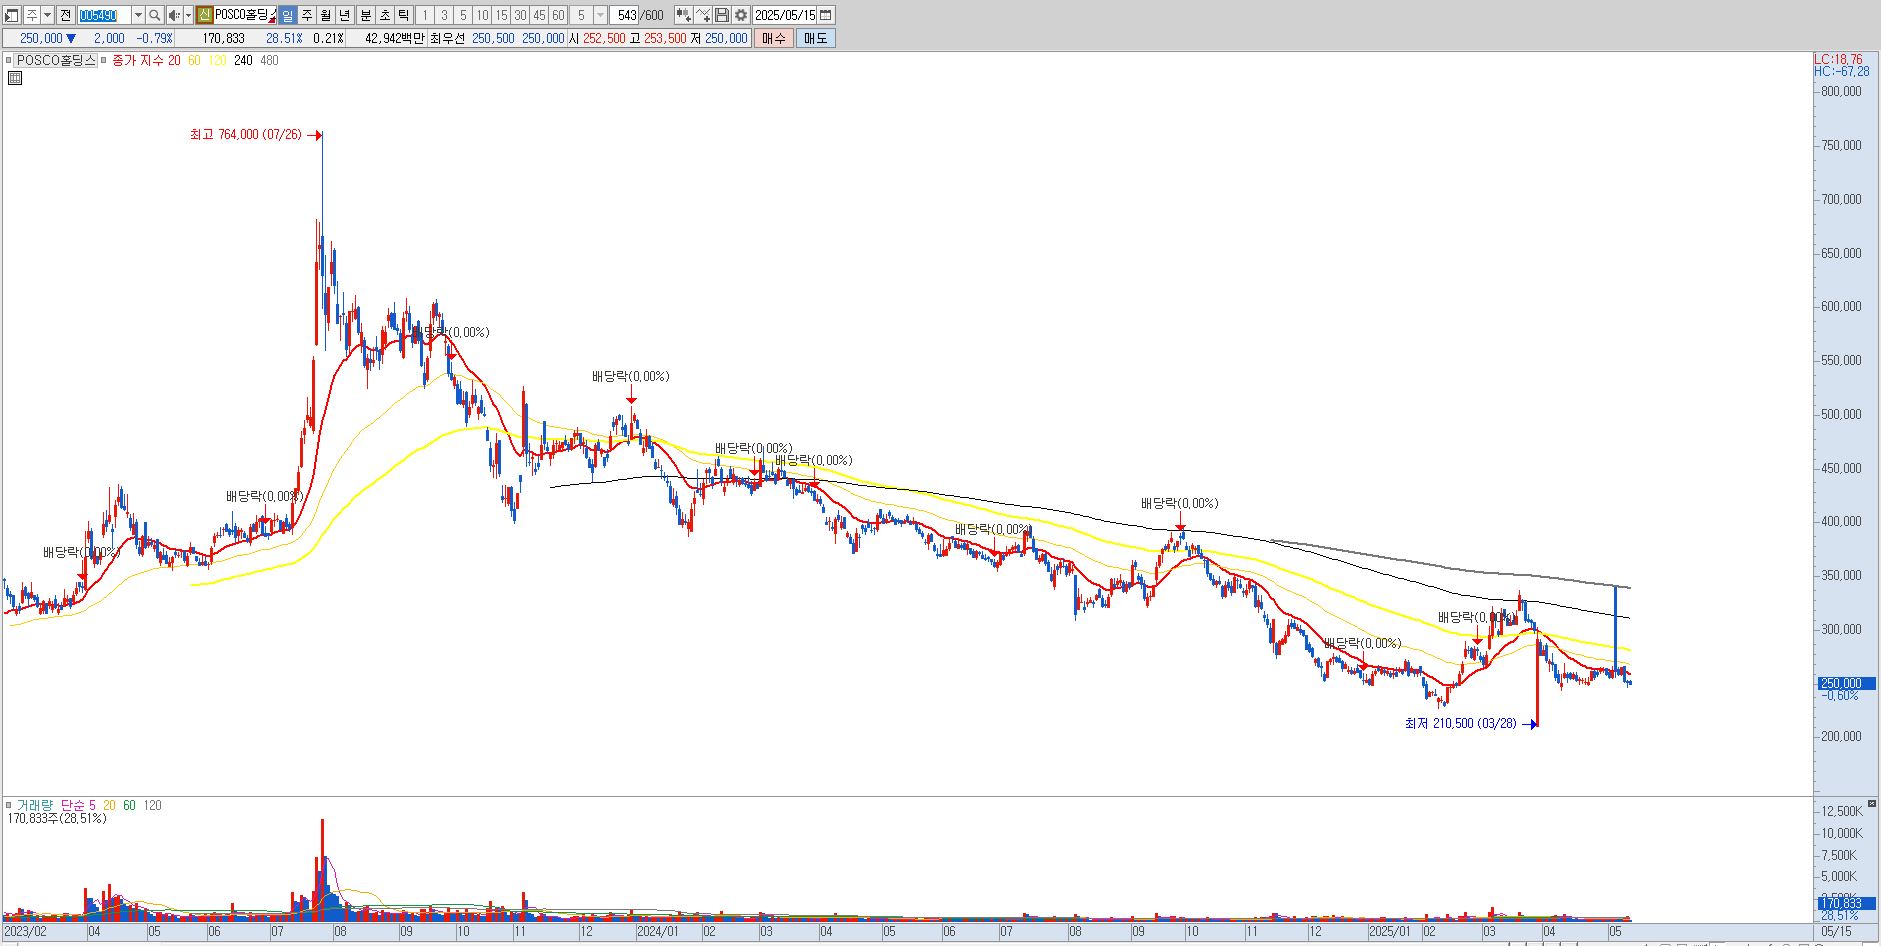
Task: Expand the stock code 005490 dropdown
Action: click(x=138, y=15)
